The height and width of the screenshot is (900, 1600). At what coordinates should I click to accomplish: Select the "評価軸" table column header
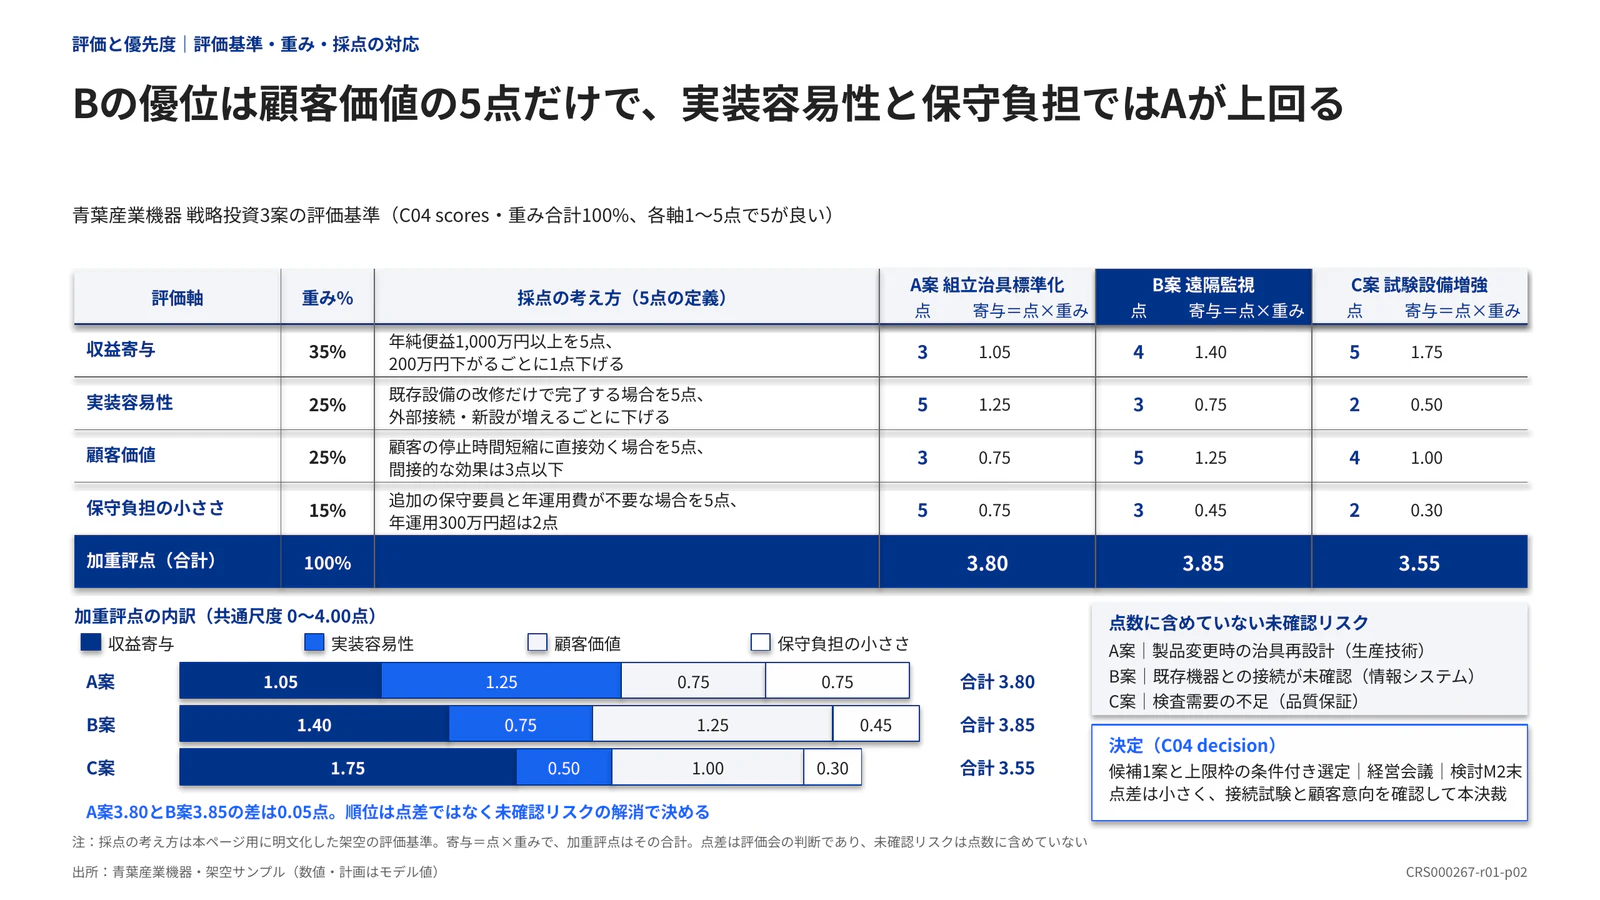coord(177,298)
